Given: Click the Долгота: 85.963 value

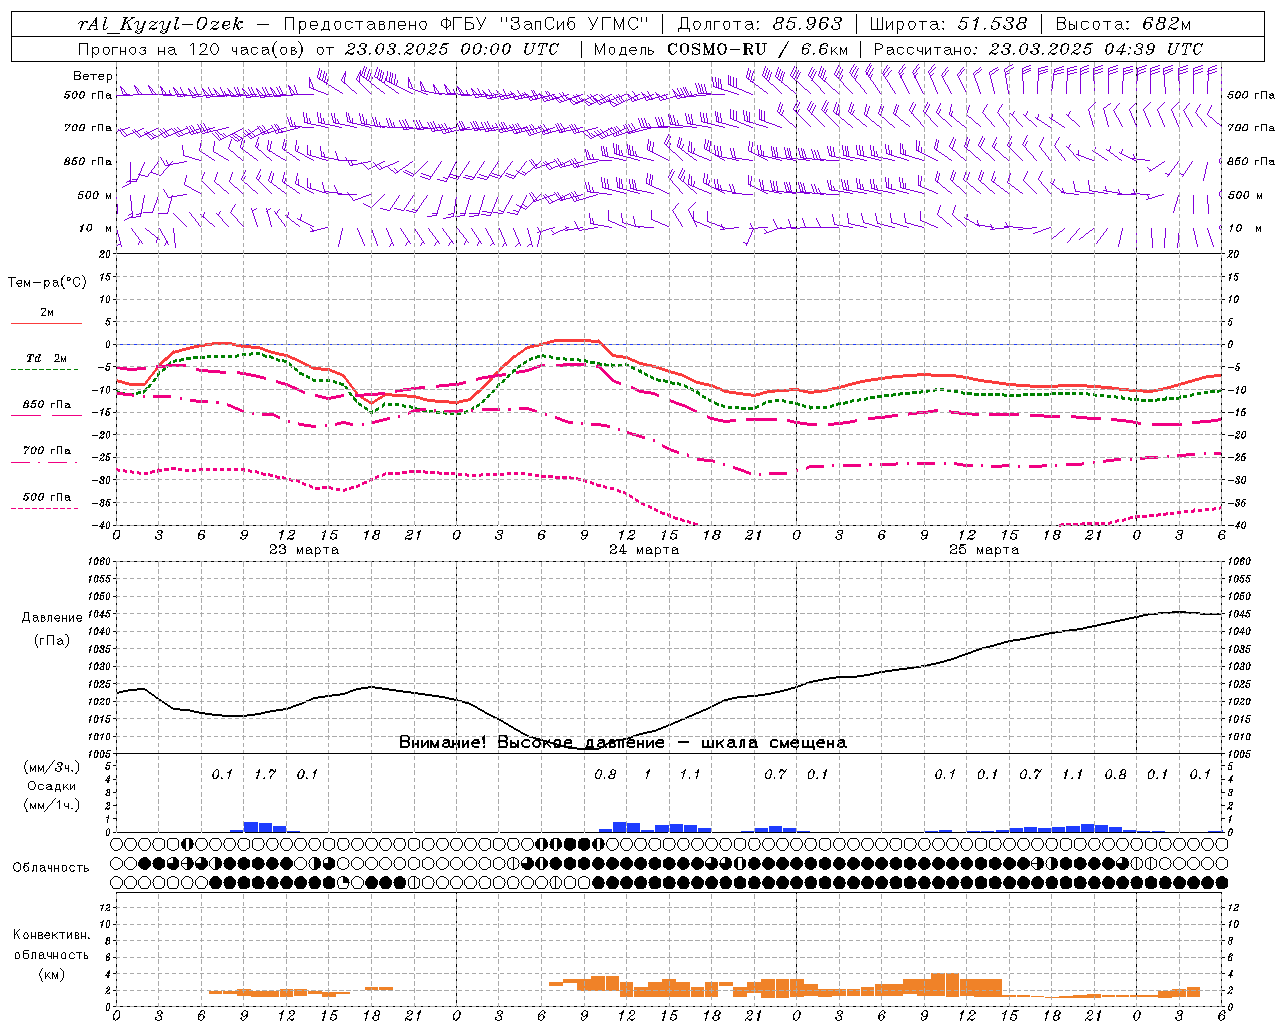Looking at the screenshot, I should pyautogui.click(x=760, y=24).
